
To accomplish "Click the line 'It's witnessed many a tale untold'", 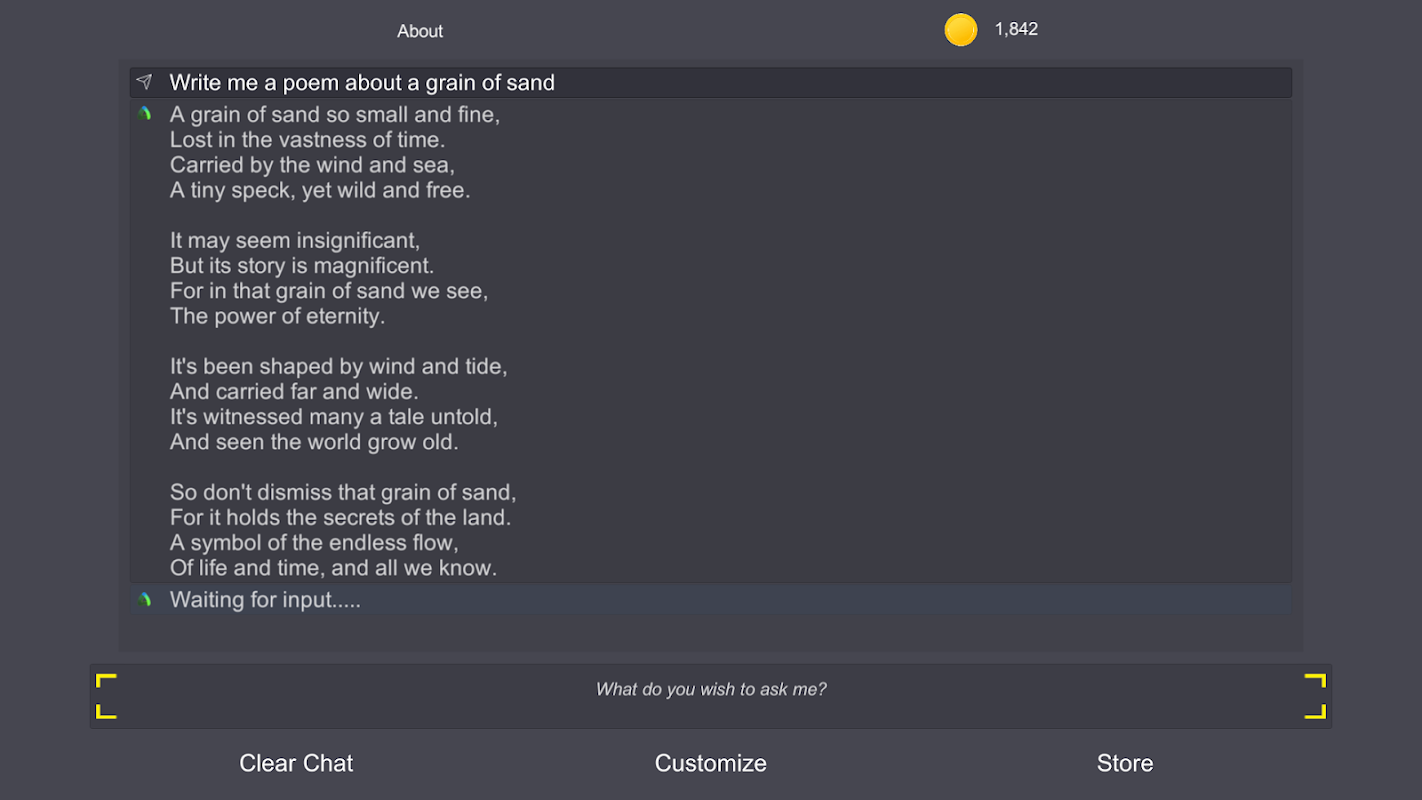I will 334,416.
